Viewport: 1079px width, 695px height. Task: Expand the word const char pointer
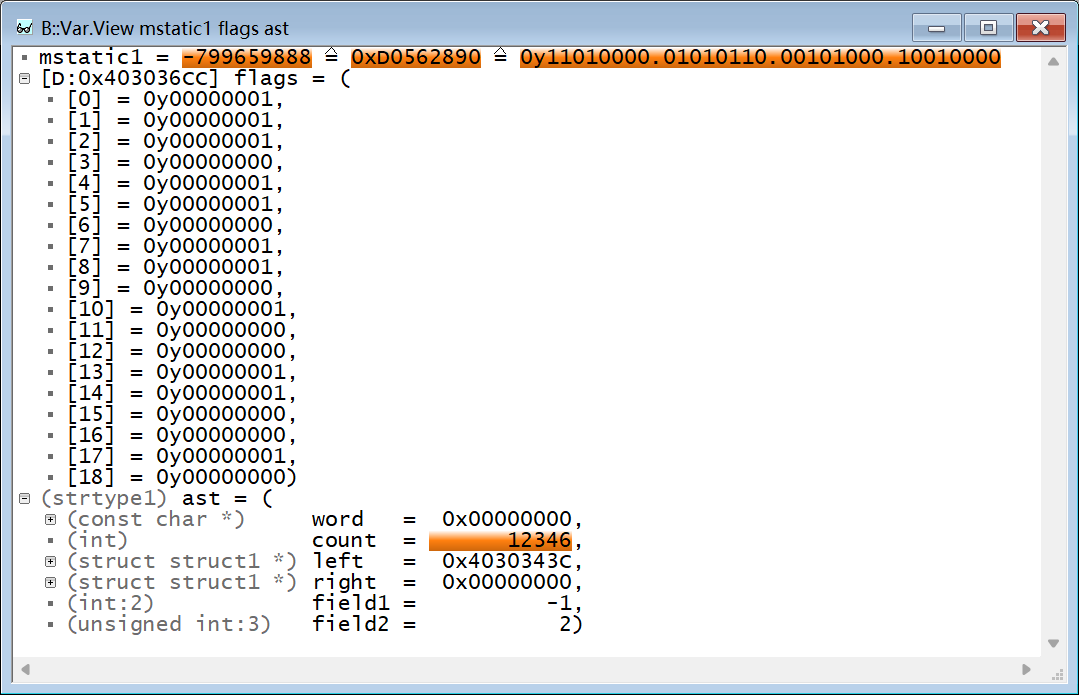click(x=50, y=520)
